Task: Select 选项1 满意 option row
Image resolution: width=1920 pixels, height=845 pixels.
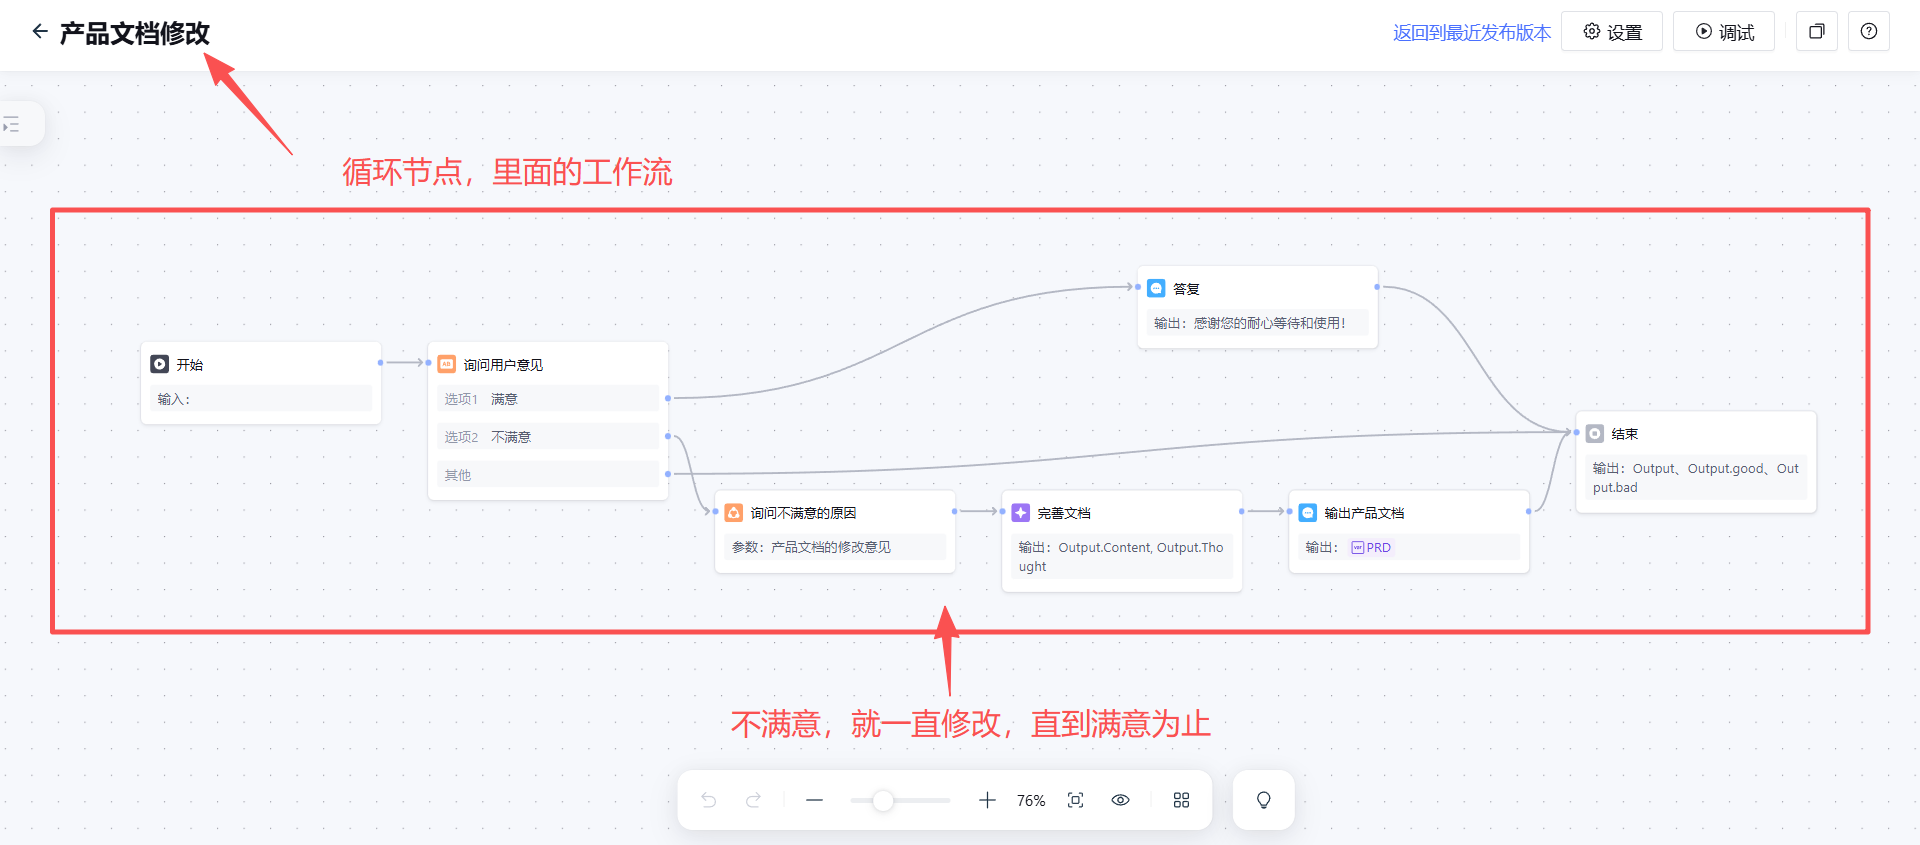Action: 548,399
